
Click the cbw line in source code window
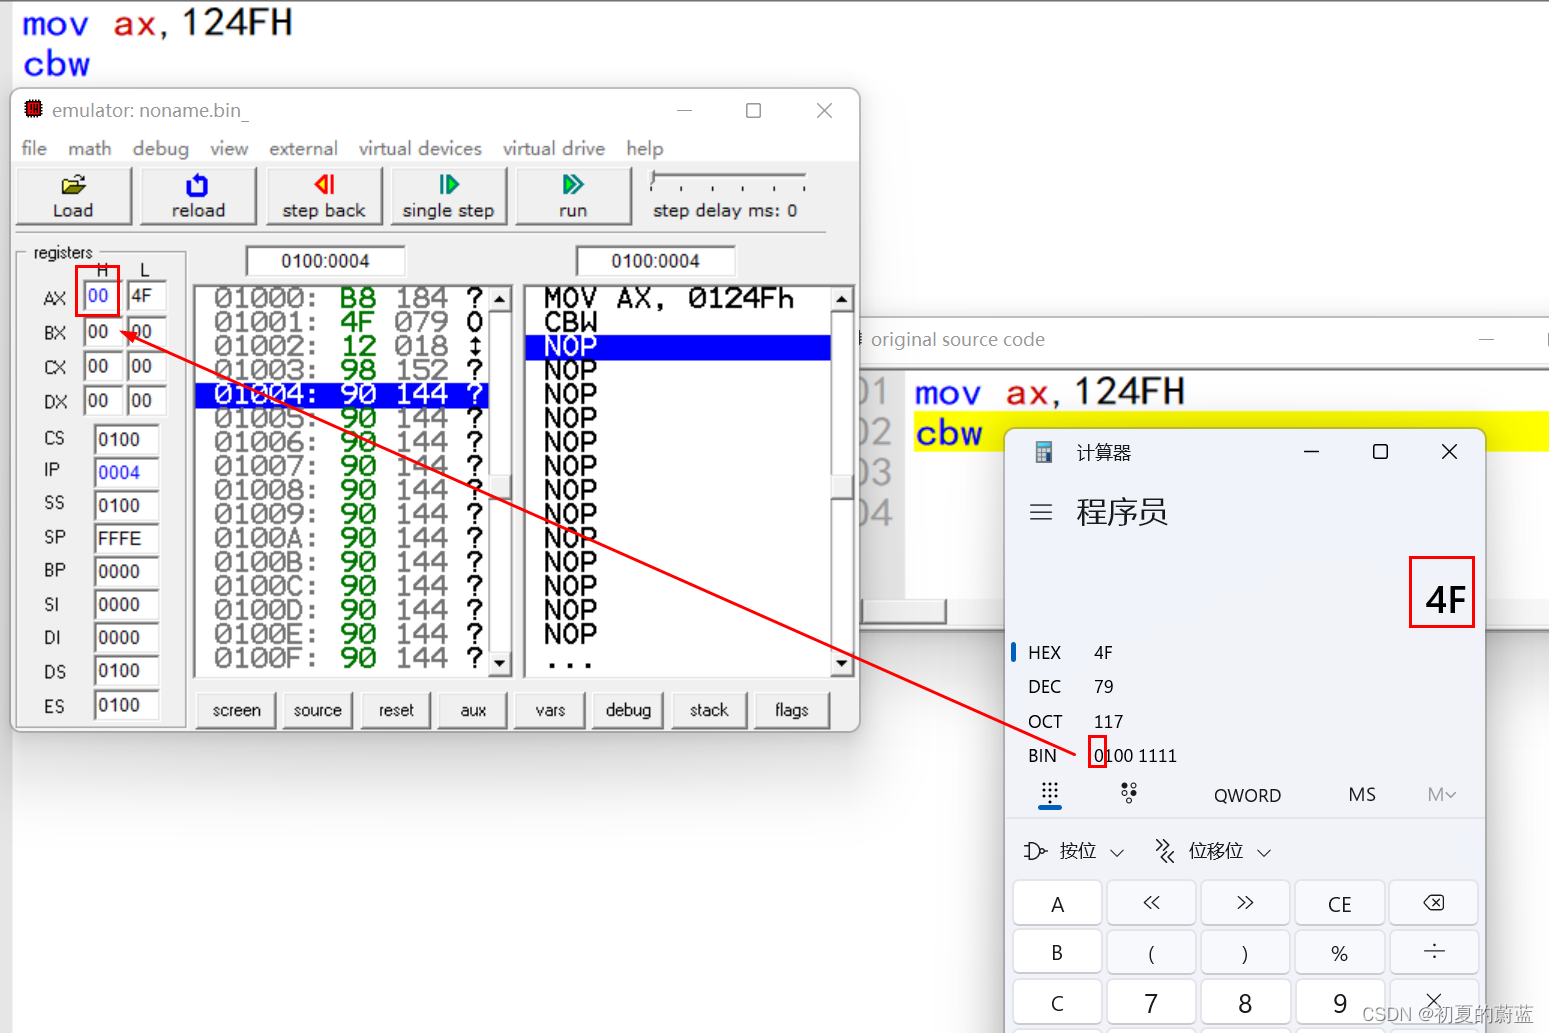(x=949, y=433)
